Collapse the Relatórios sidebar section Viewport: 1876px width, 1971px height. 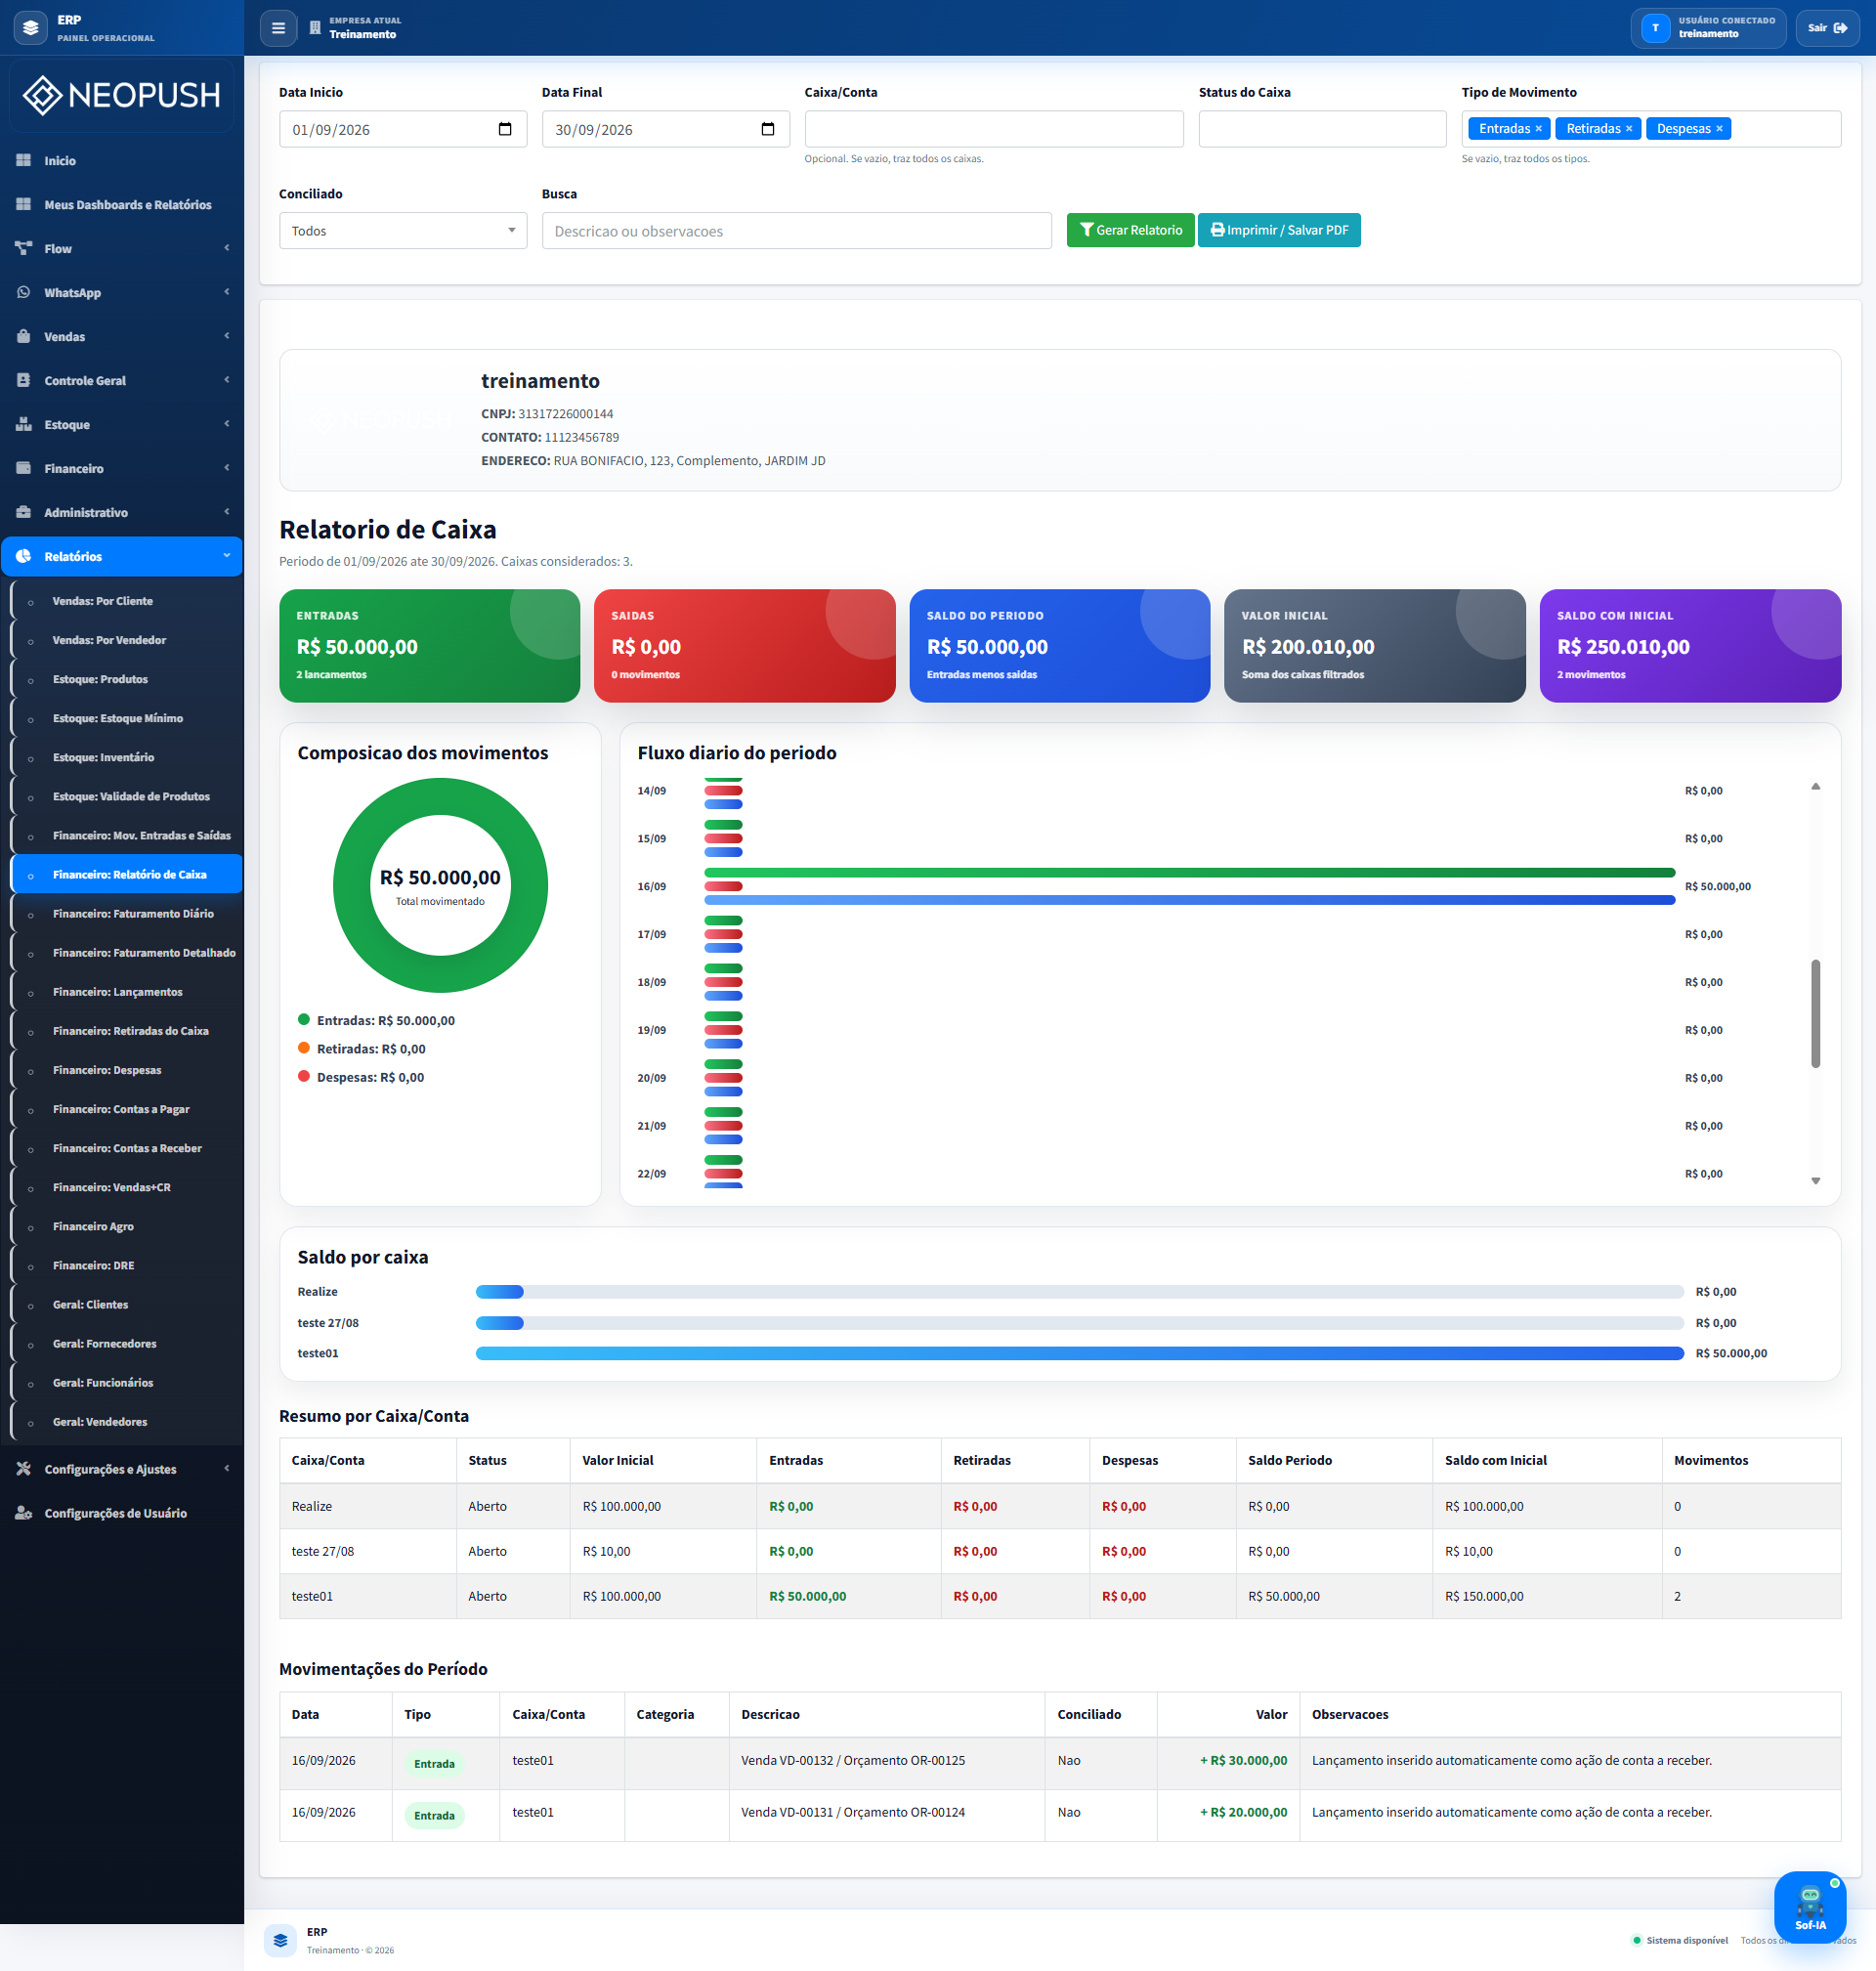pyautogui.click(x=122, y=557)
